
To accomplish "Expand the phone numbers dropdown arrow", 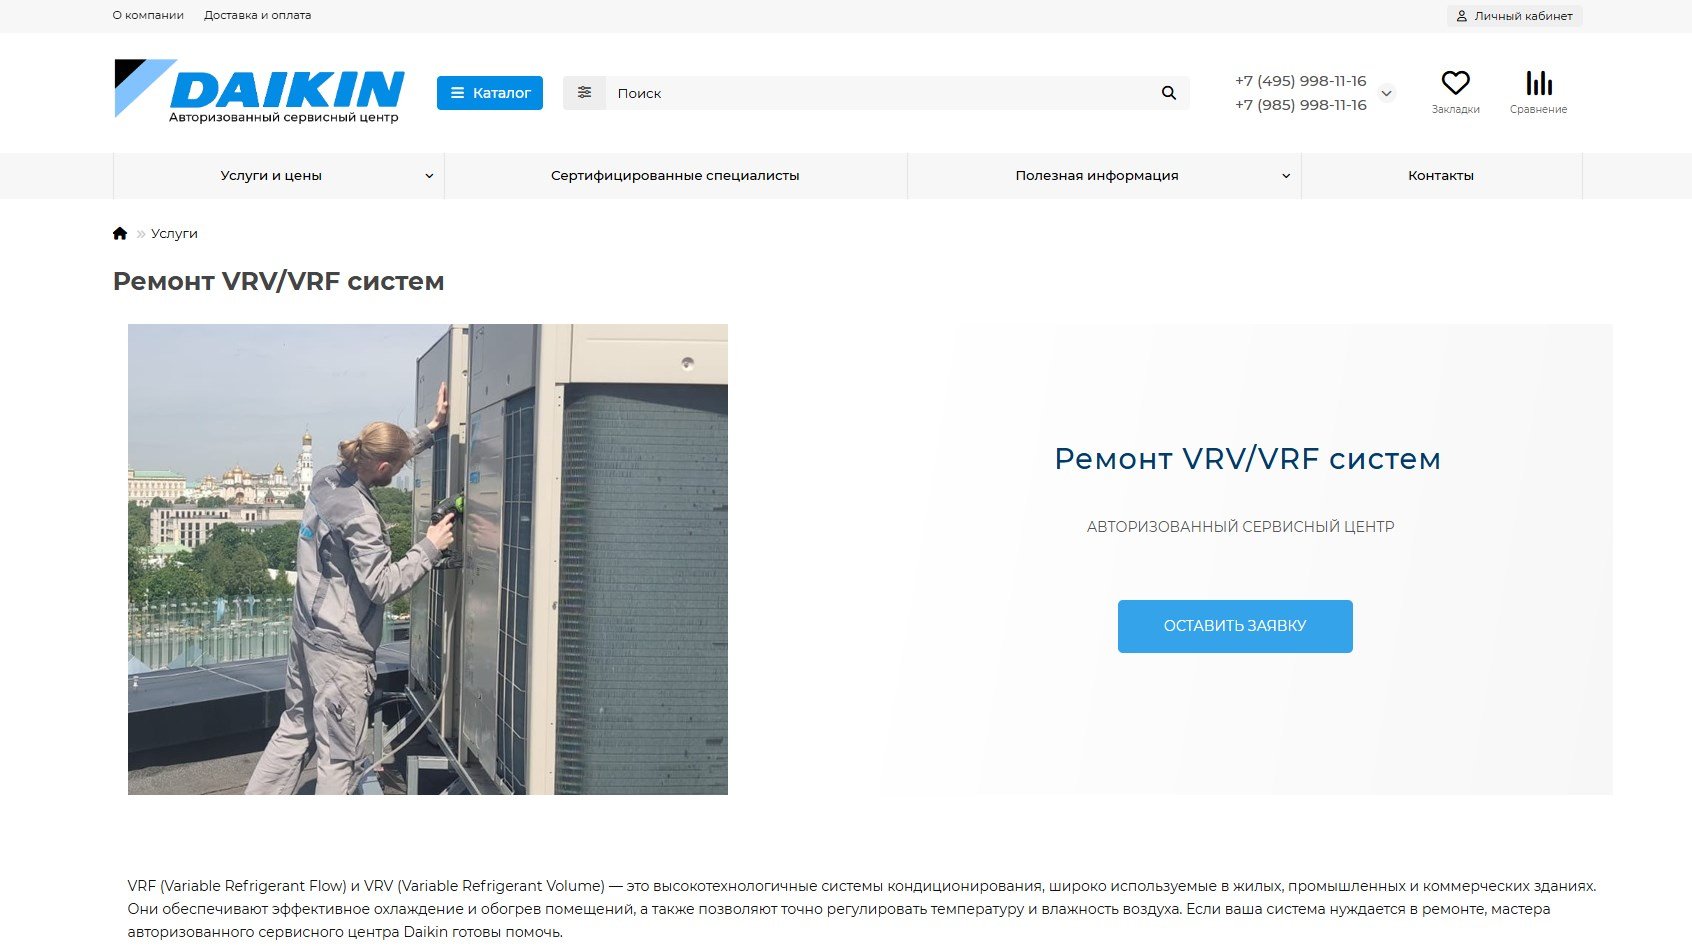I will [x=1386, y=93].
